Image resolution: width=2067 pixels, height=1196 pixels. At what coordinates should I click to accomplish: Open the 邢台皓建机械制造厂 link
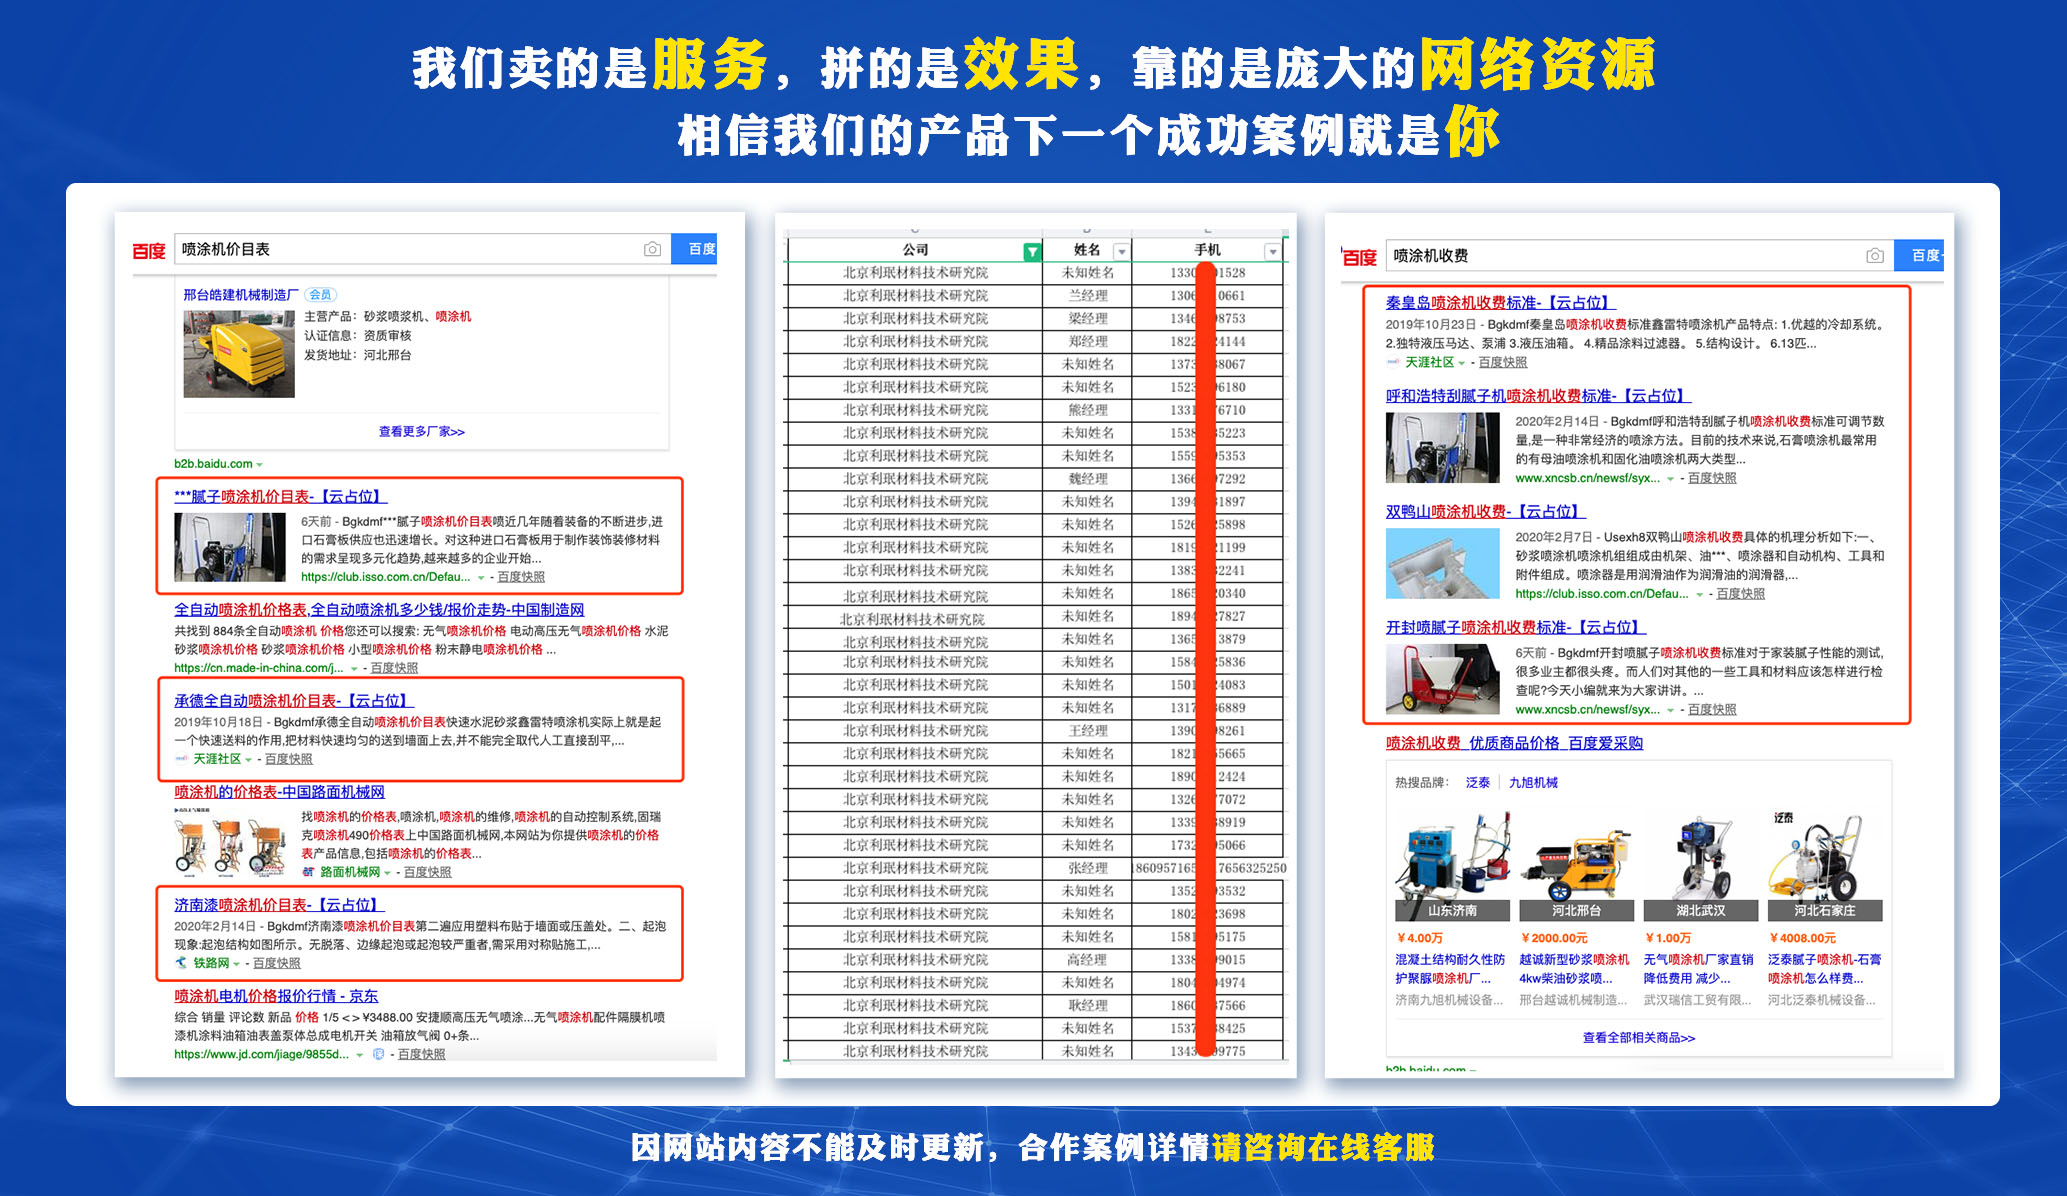240,295
